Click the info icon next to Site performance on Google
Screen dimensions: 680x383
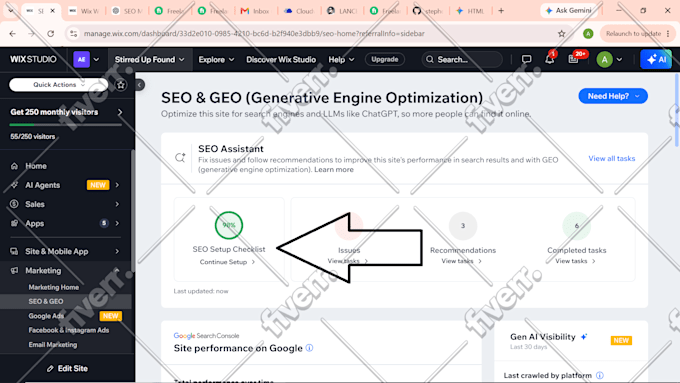[x=309, y=348]
